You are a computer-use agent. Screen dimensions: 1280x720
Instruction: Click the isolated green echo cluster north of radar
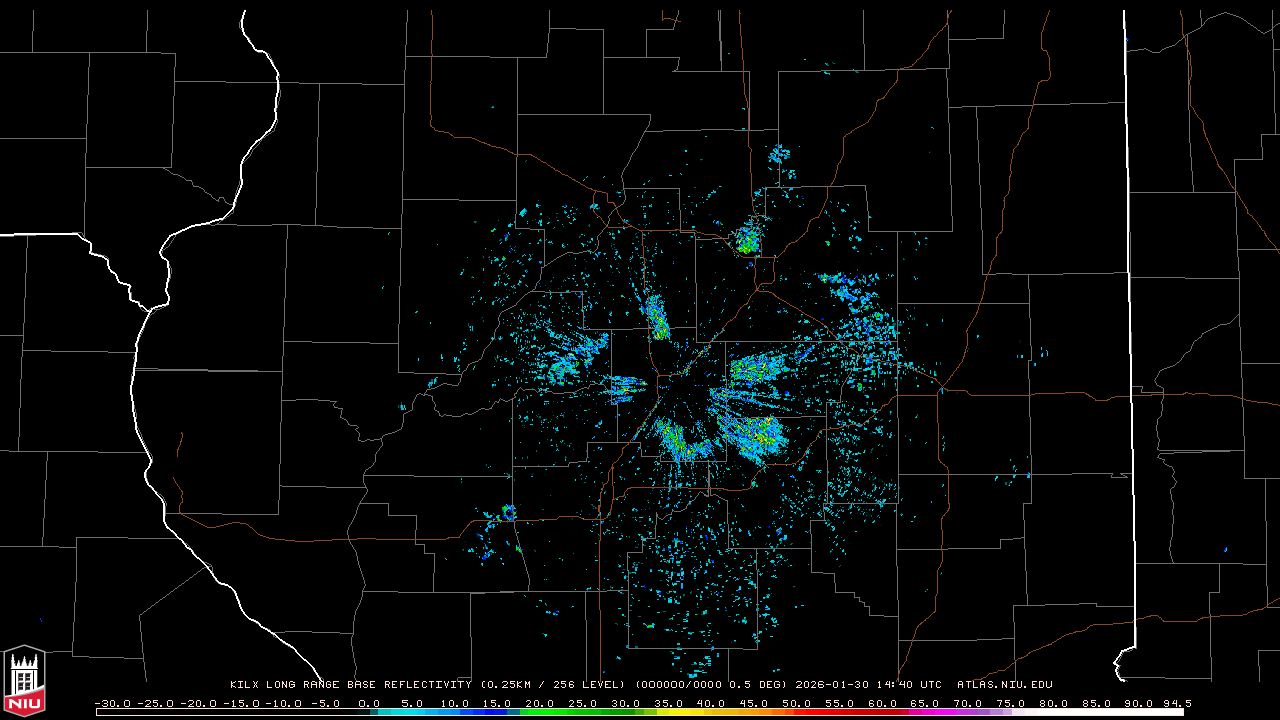(747, 239)
